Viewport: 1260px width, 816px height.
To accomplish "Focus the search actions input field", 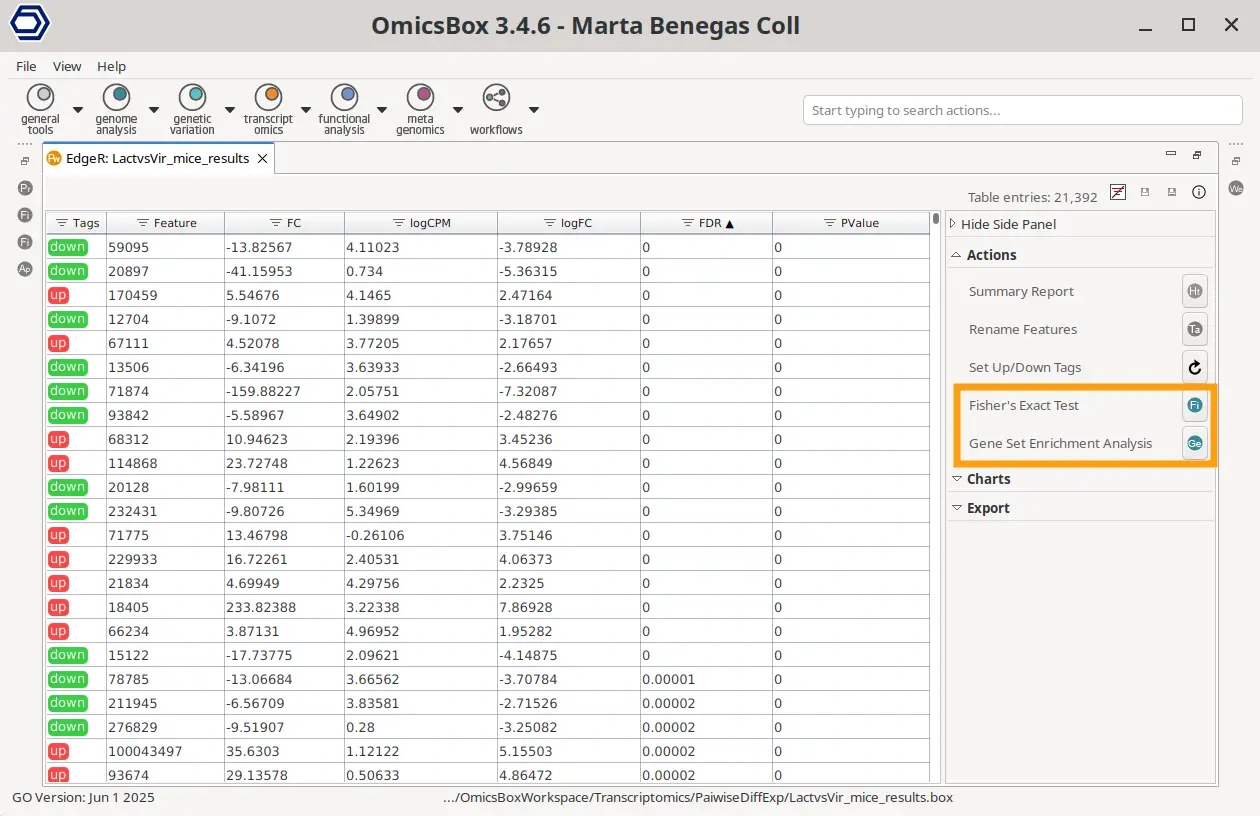I will coord(1022,110).
